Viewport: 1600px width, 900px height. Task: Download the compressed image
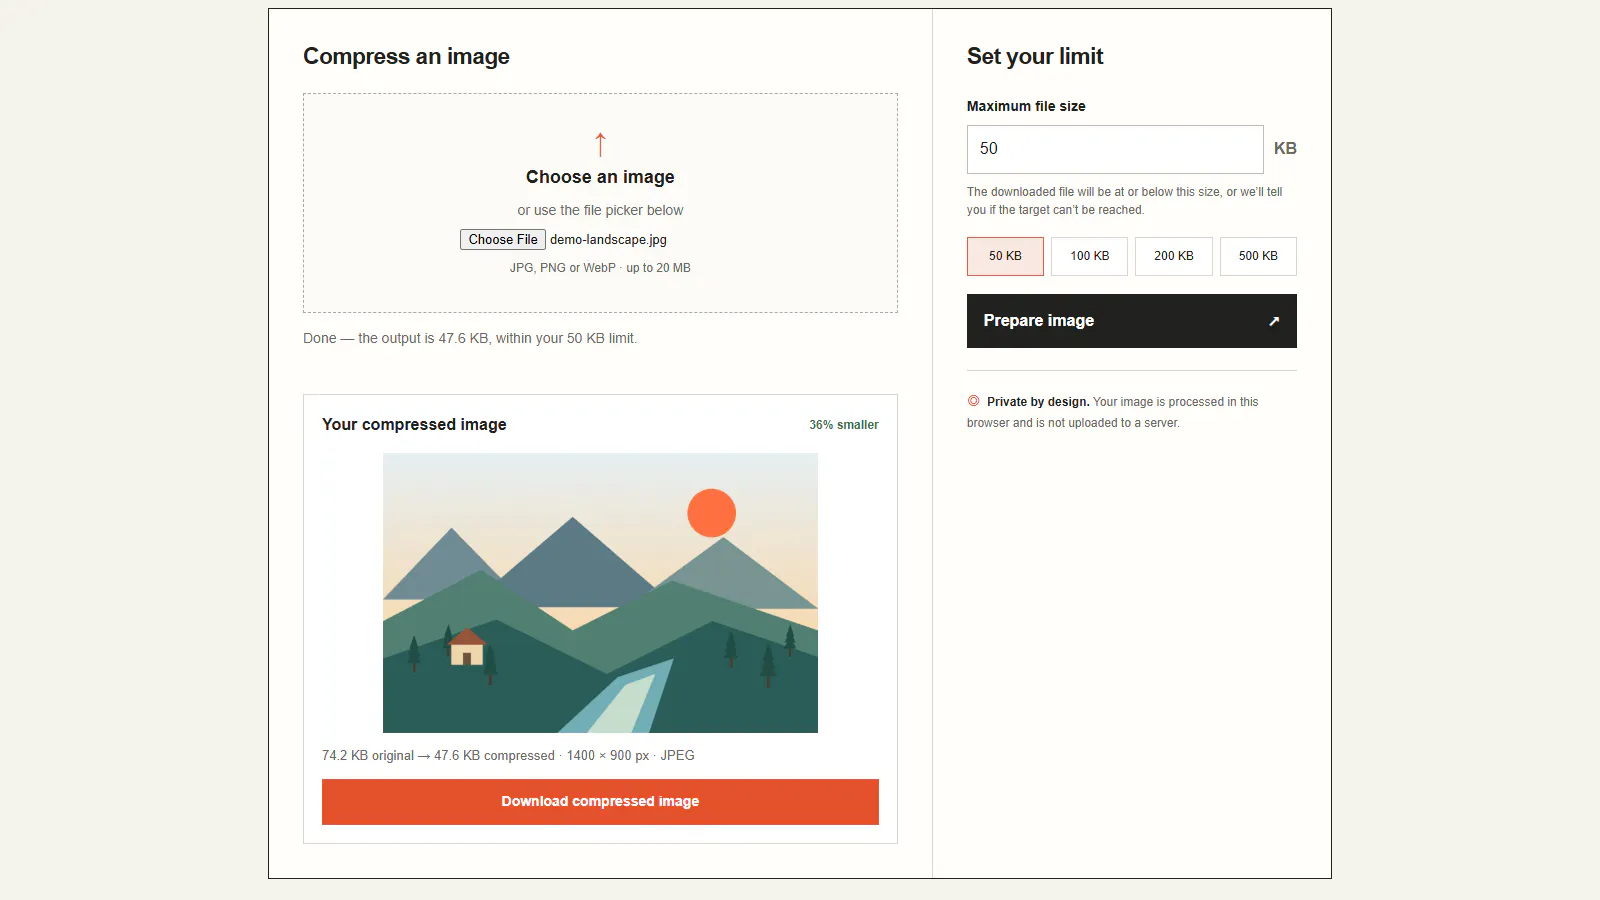pos(600,802)
